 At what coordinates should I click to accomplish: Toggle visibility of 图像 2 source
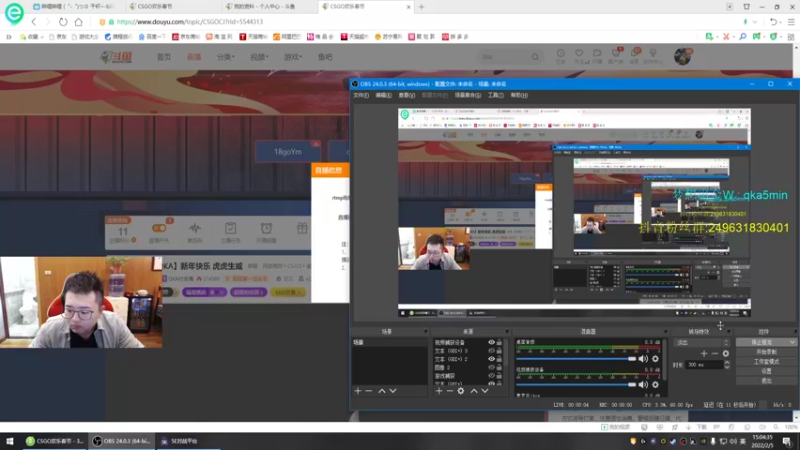[491, 367]
